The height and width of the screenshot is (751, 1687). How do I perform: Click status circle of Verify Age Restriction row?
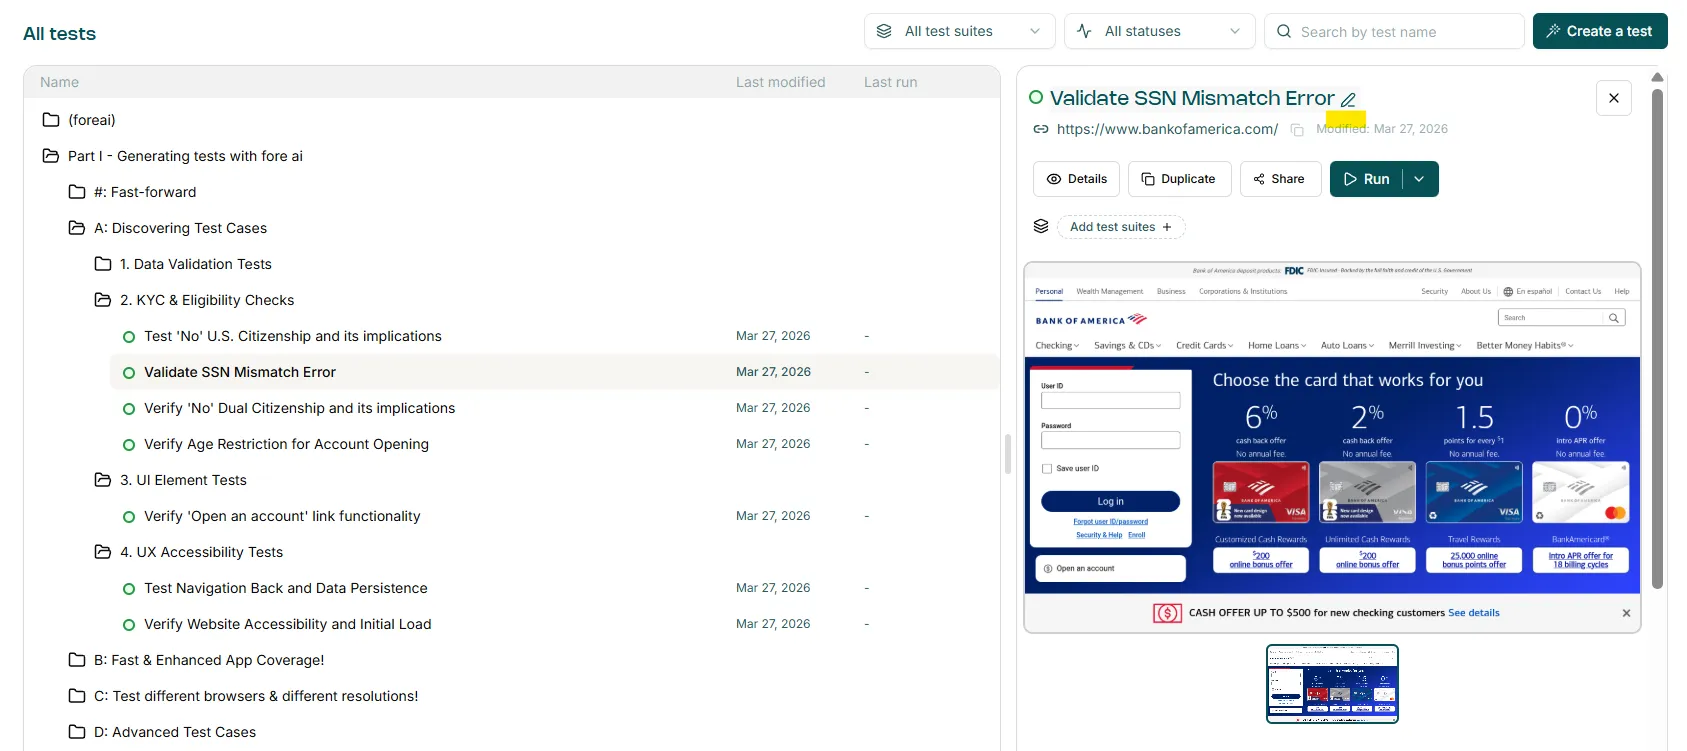point(129,445)
